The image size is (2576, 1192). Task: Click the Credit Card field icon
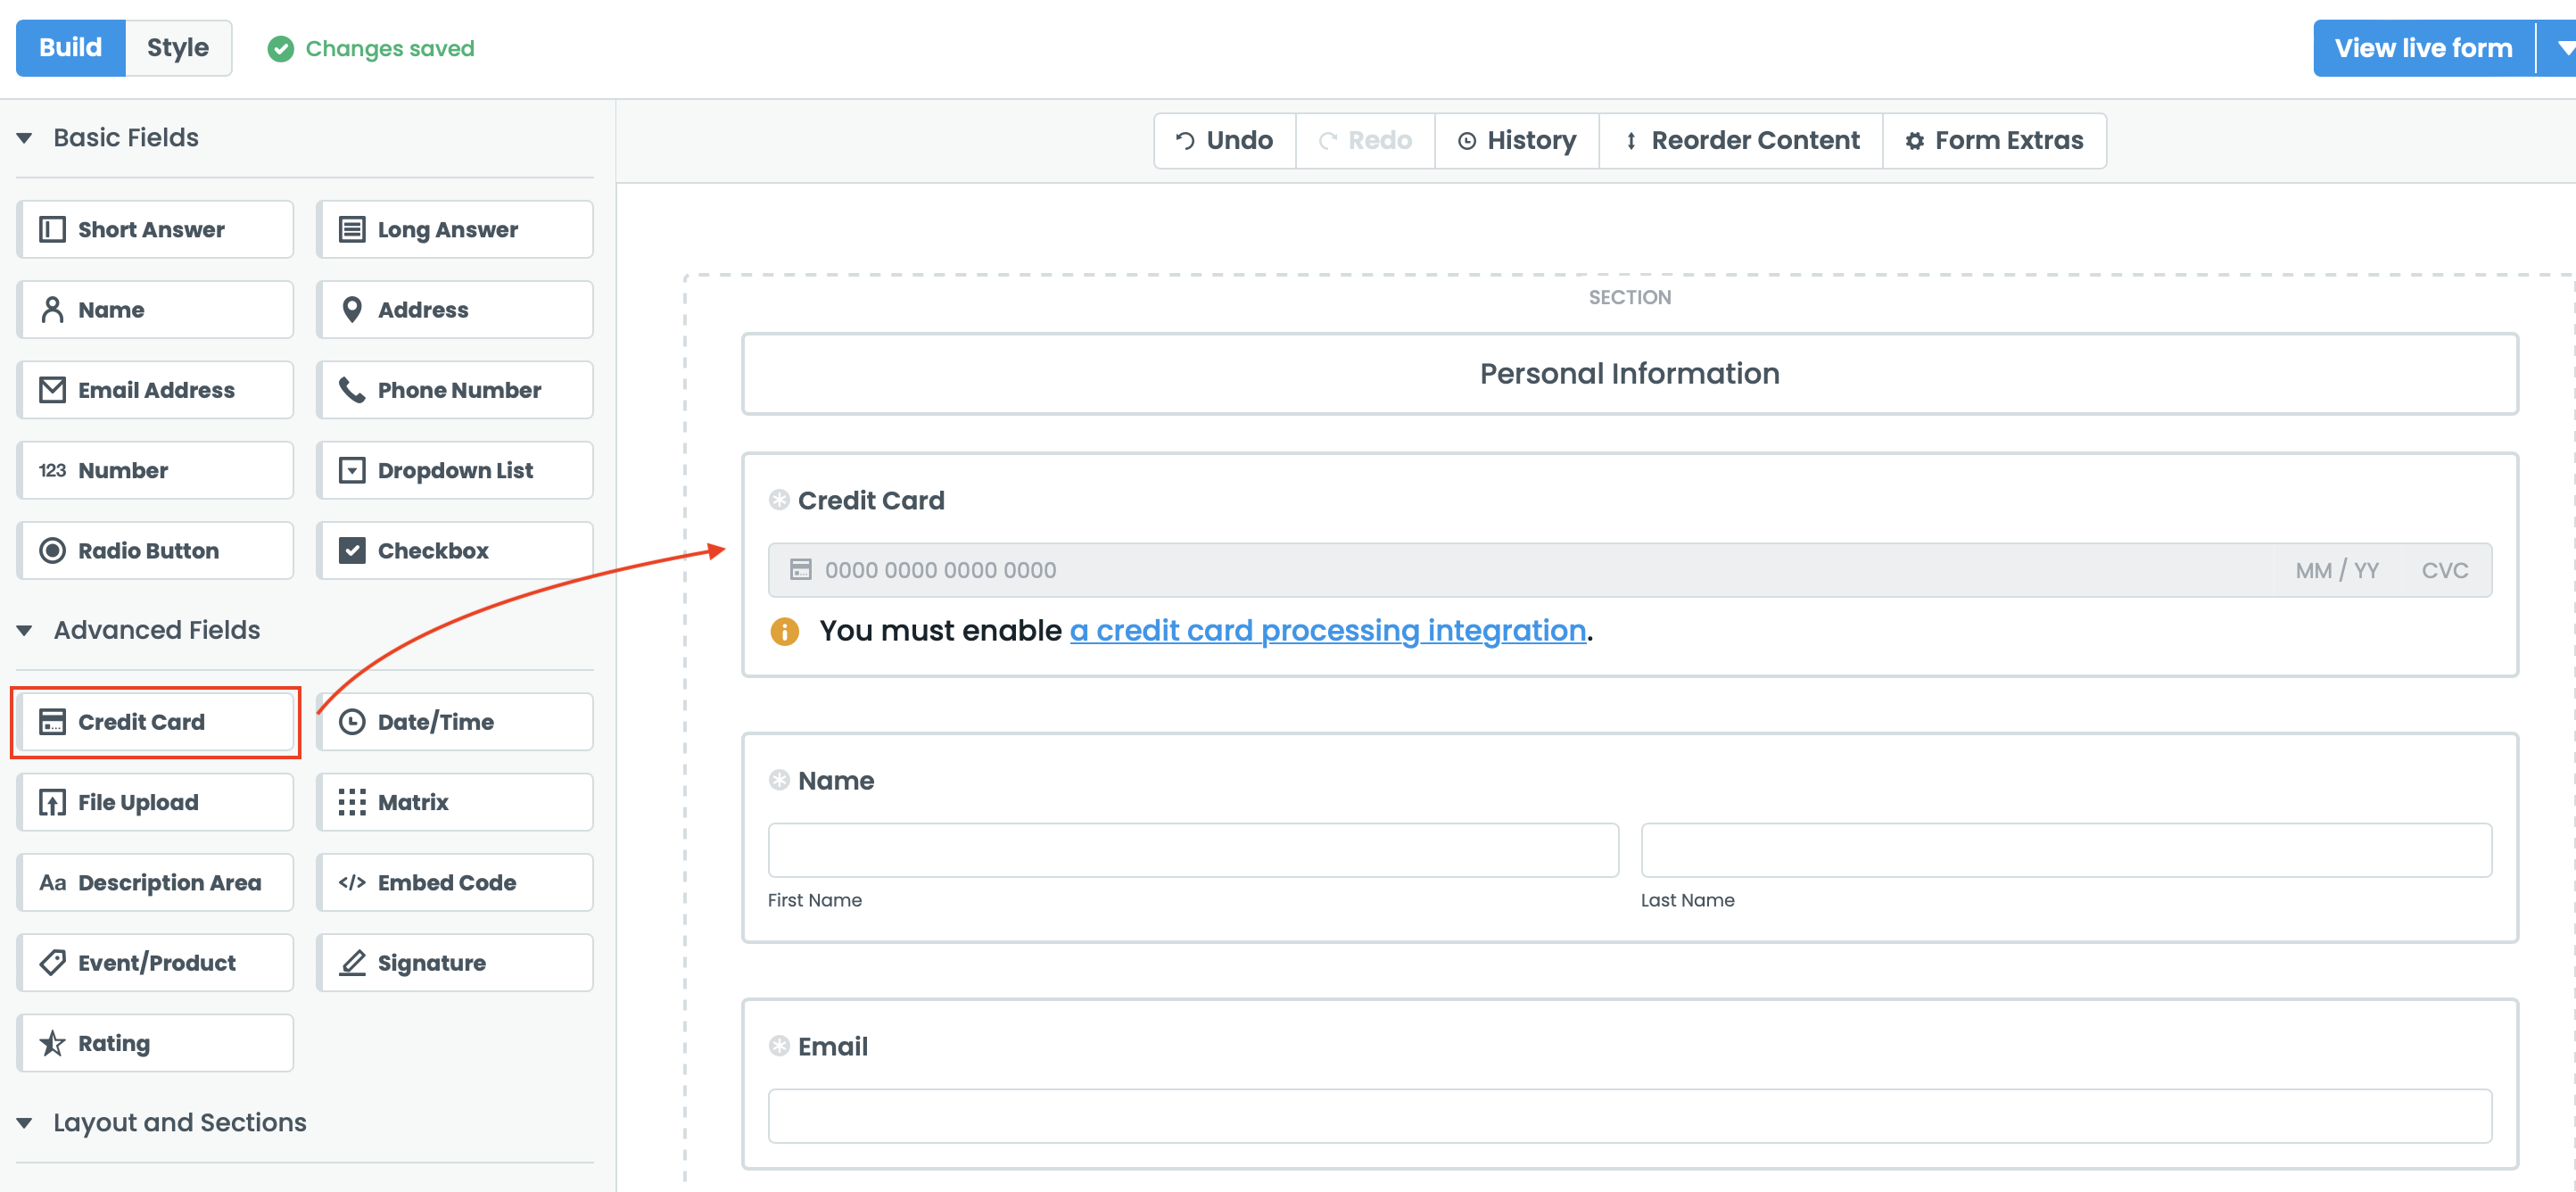click(x=52, y=721)
